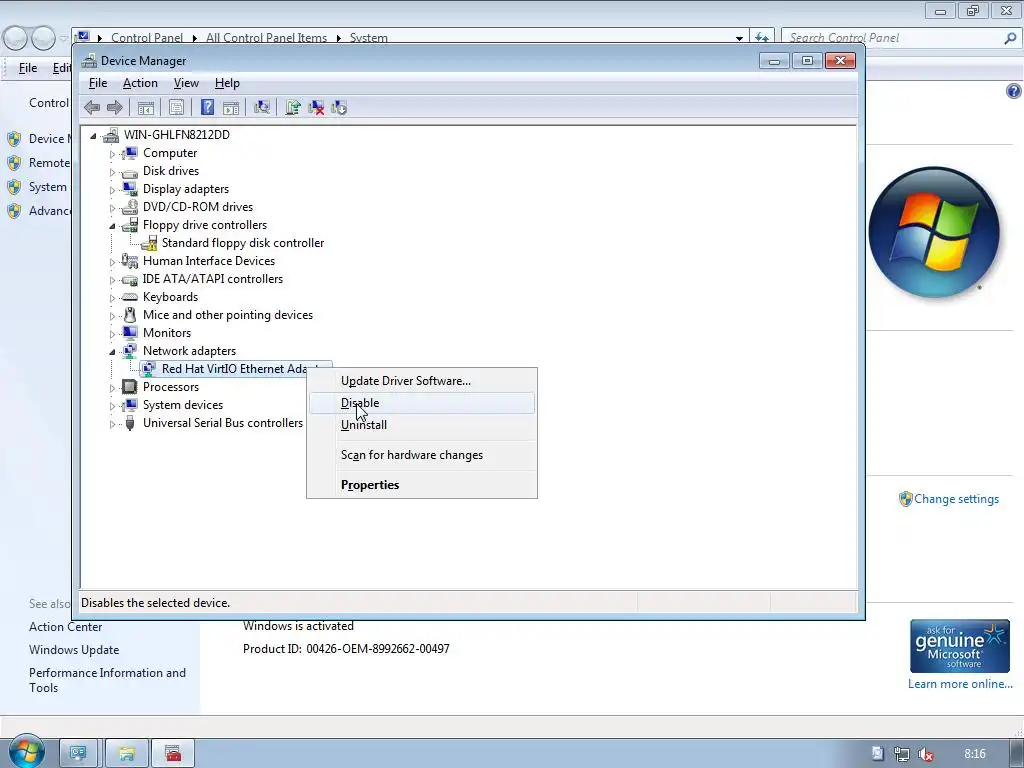Click the Control Panel help icon
This screenshot has width=1024, height=768.
pyautogui.click(x=1014, y=91)
